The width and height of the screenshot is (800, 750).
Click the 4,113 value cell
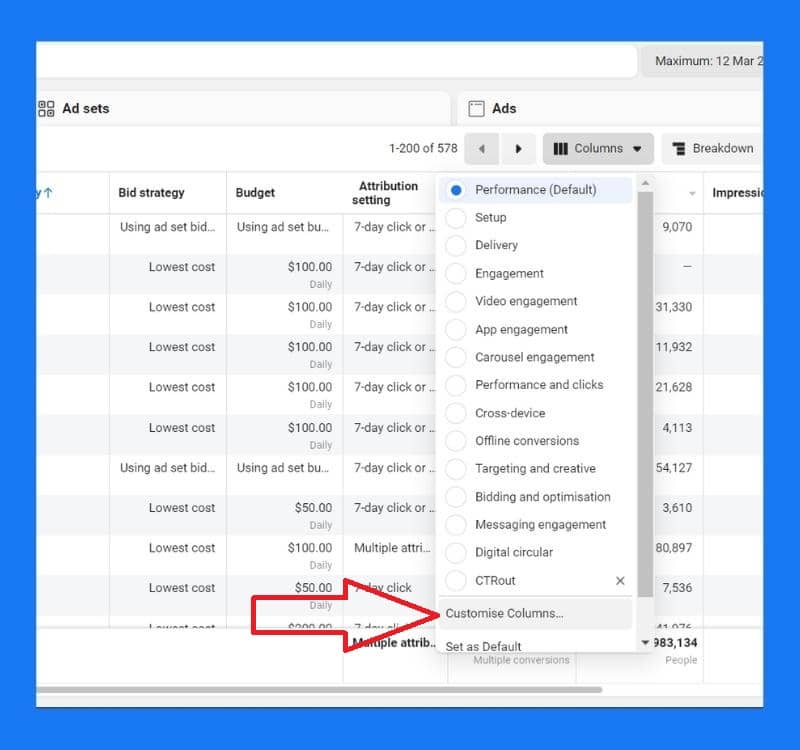coord(677,428)
